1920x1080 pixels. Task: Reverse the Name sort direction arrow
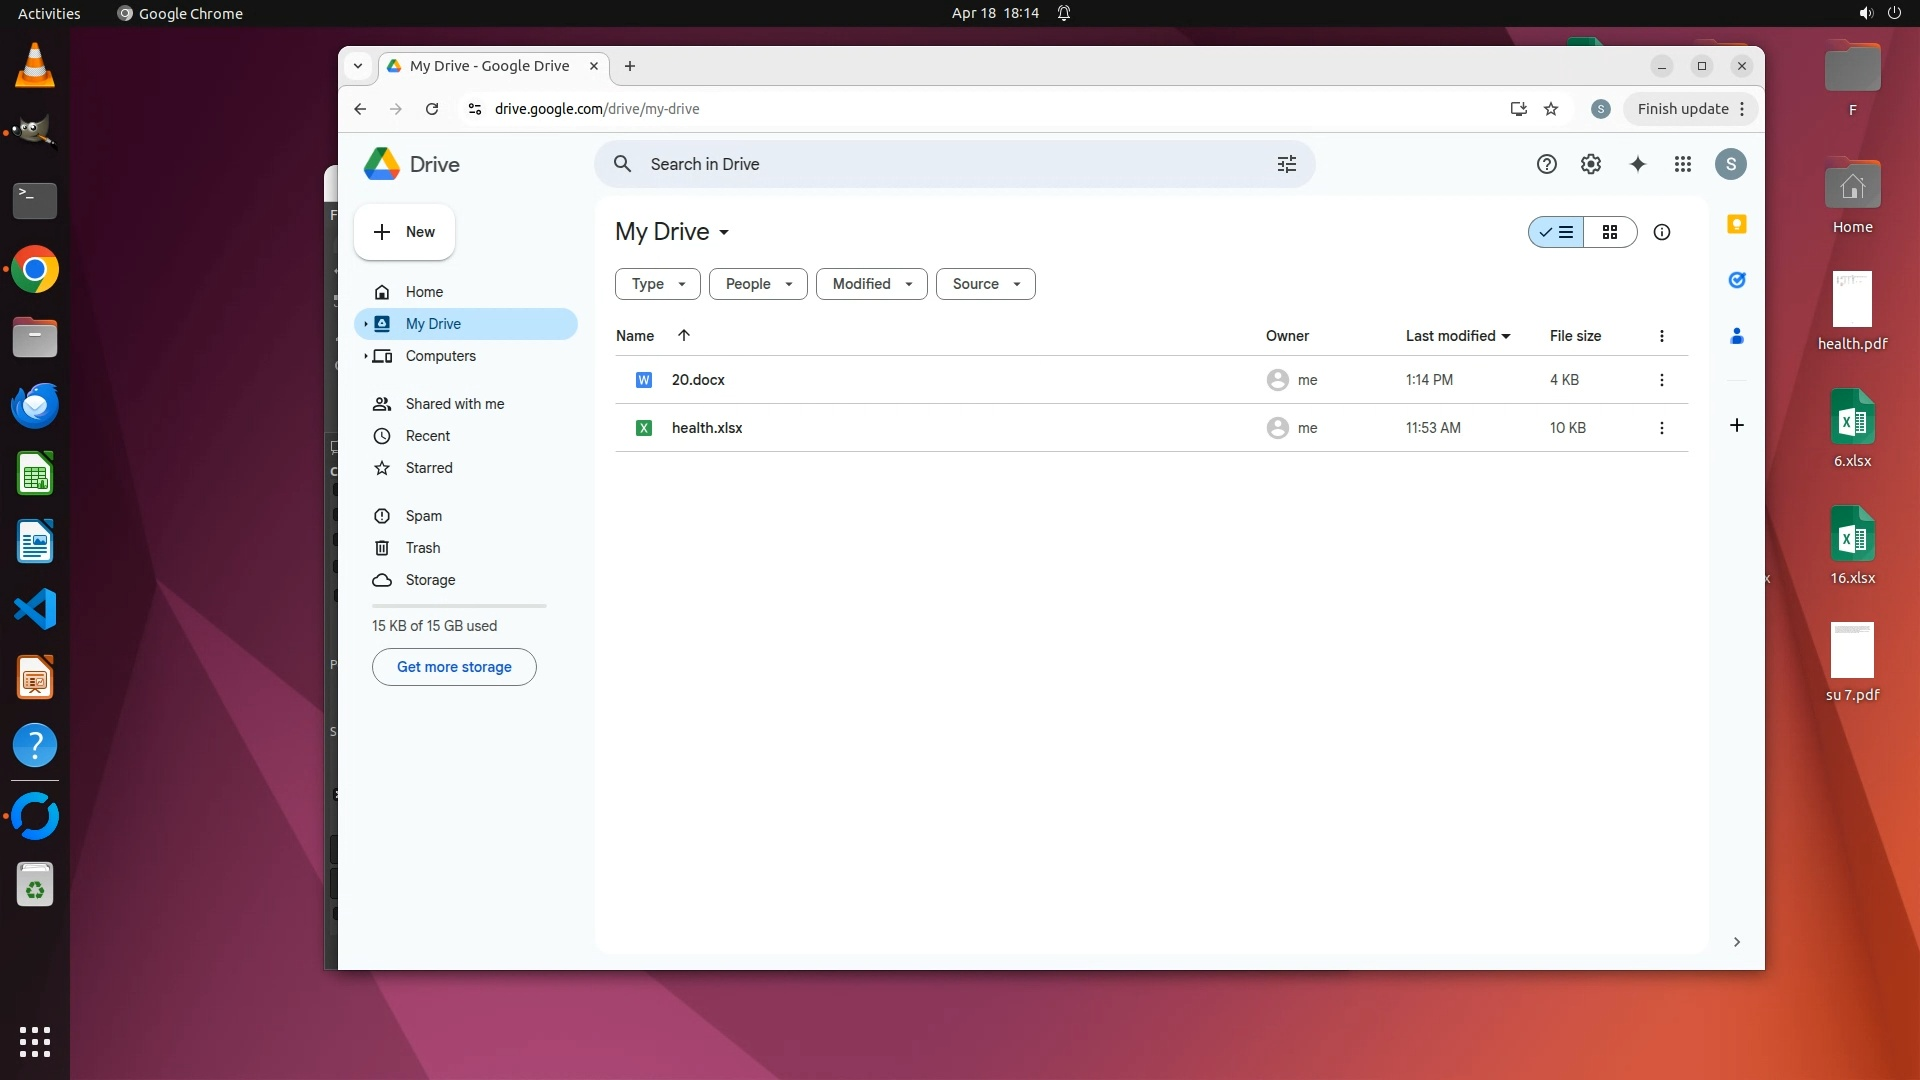click(x=684, y=336)
